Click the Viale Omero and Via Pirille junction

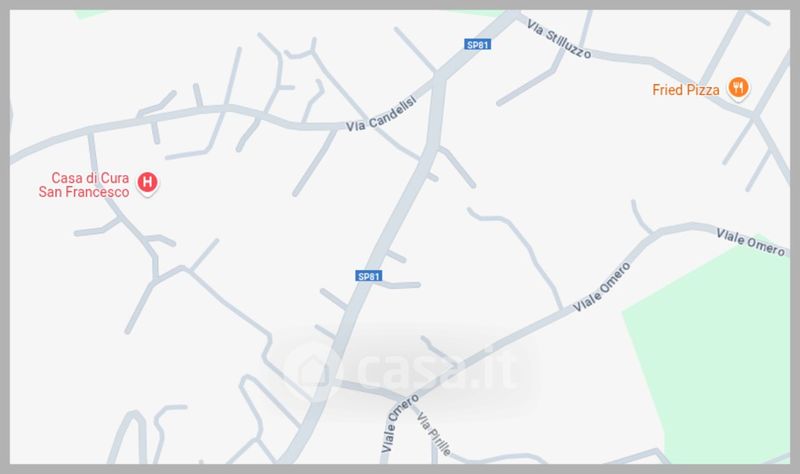click(410, 398)
